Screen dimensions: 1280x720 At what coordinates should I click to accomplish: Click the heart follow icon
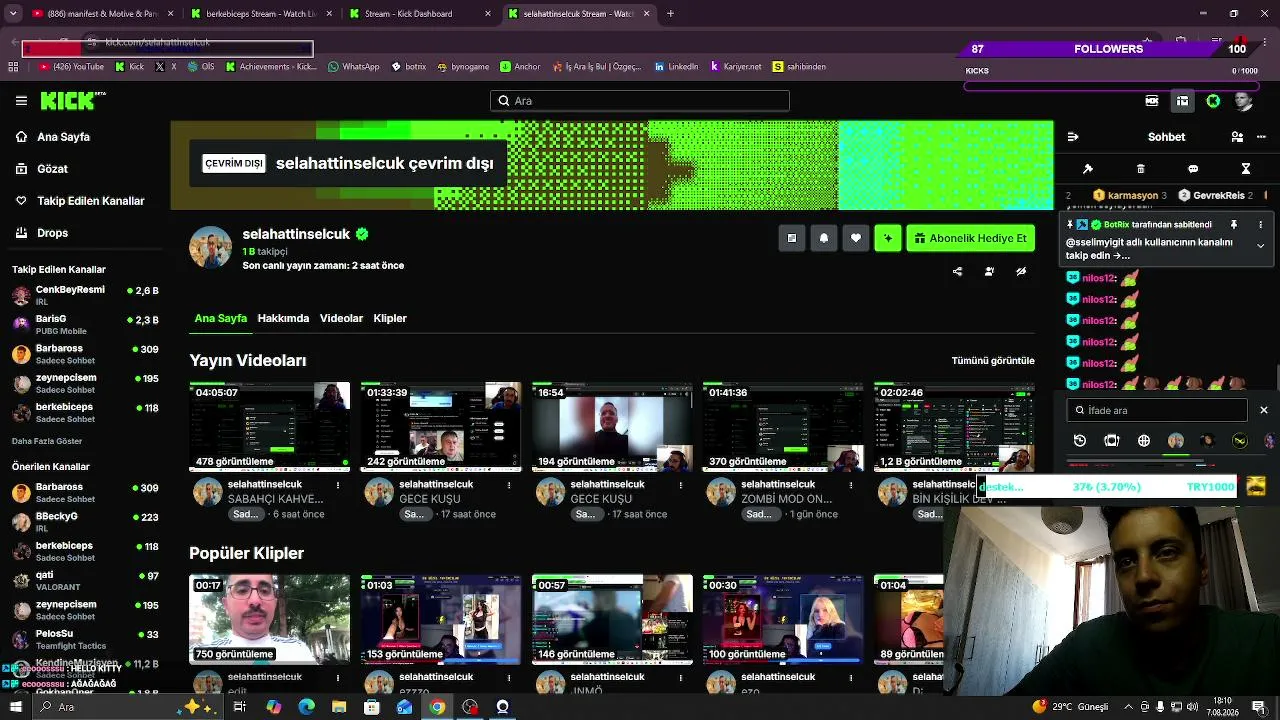tap(856, 238)
